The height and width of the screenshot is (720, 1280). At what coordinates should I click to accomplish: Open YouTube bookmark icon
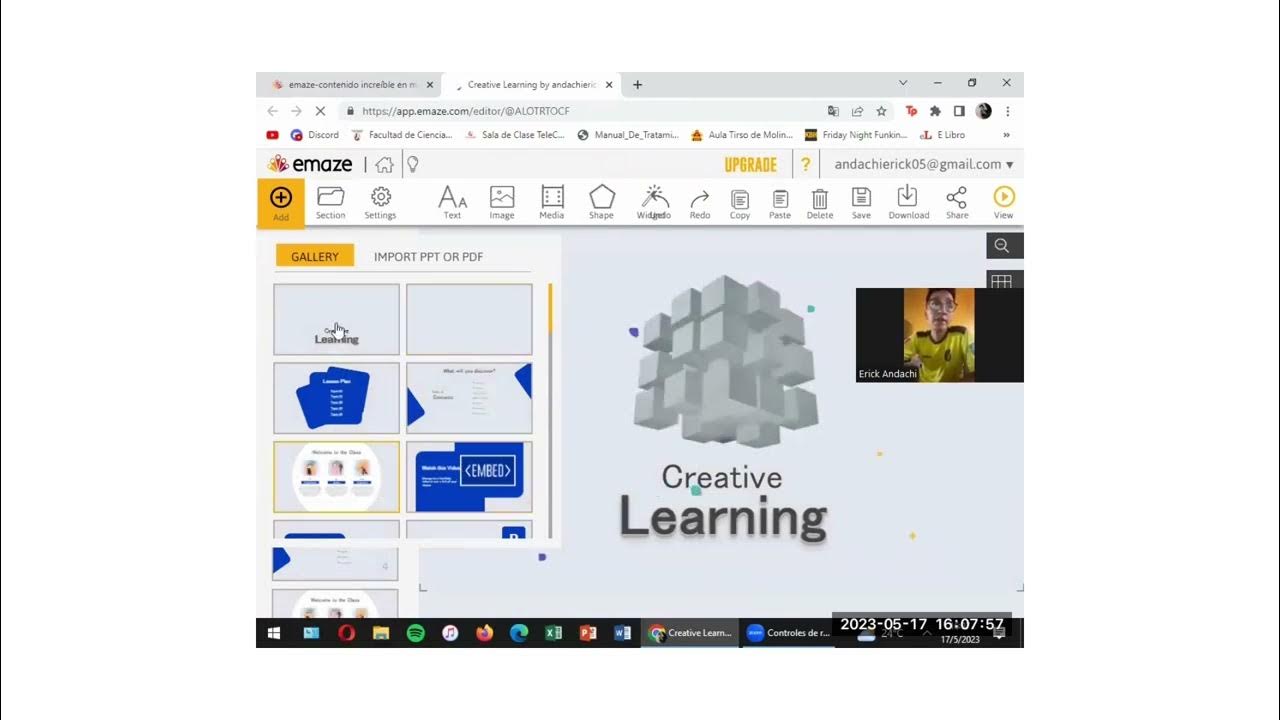pyautogui.click(x=273, y=135)
